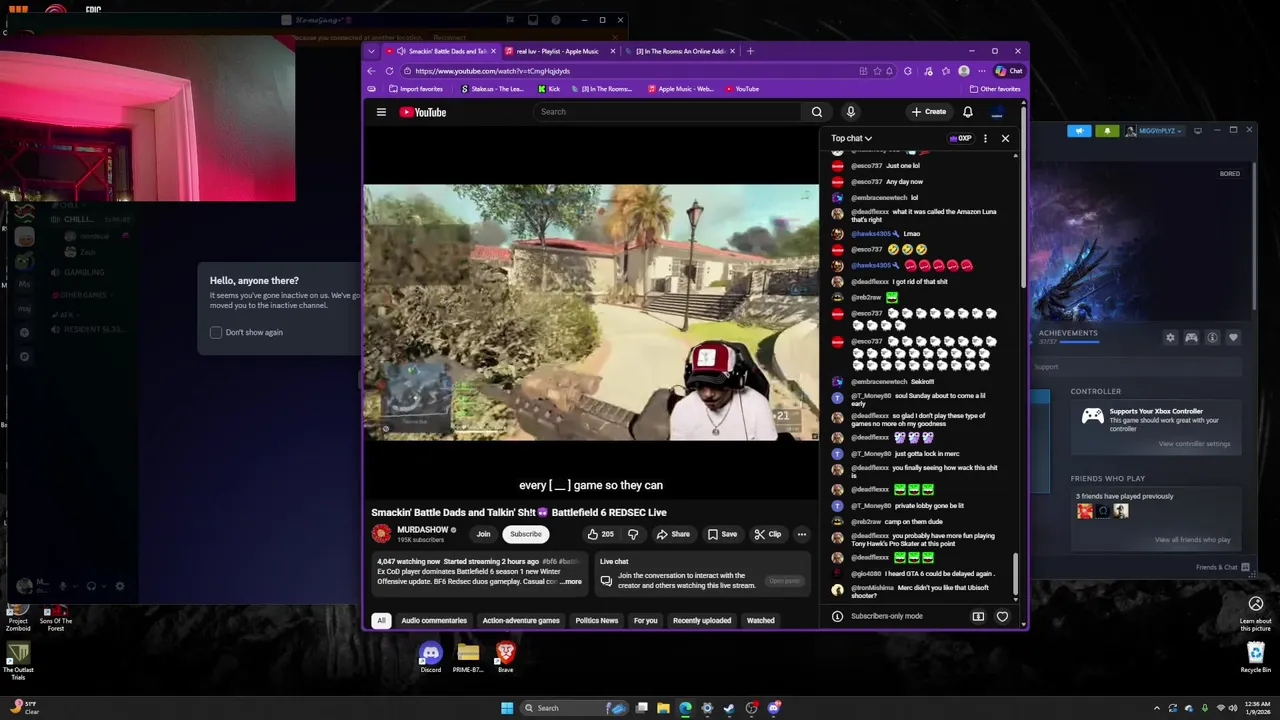Send a heart reaction in live chat
Viewport: 1280px width, 720px height.
(1002, 616)
